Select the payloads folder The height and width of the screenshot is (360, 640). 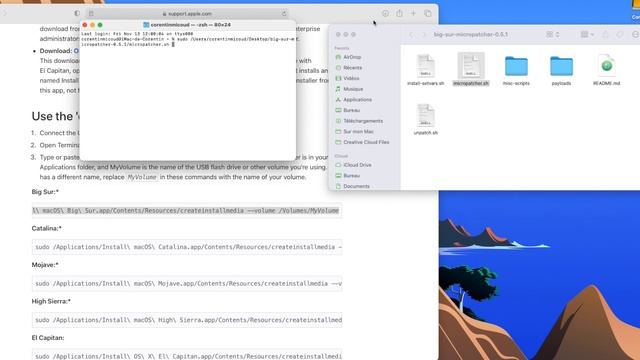click(561, 69)
